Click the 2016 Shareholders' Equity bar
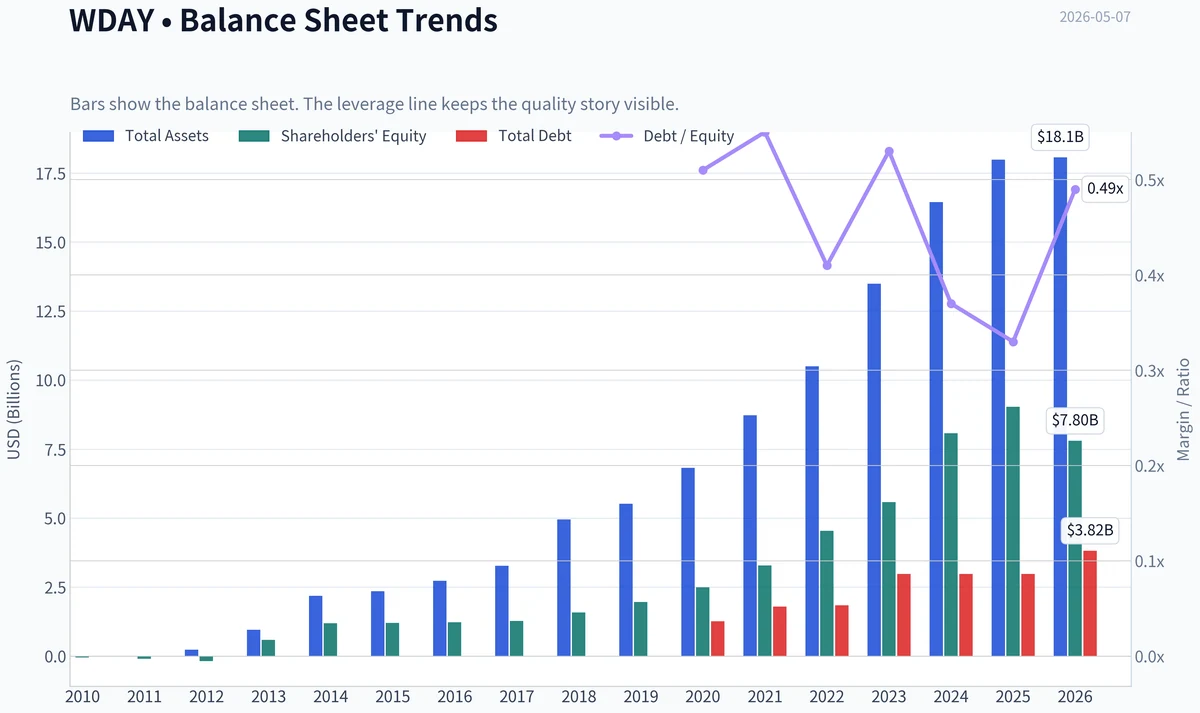Screen dimensions: 1200x713 455,639
